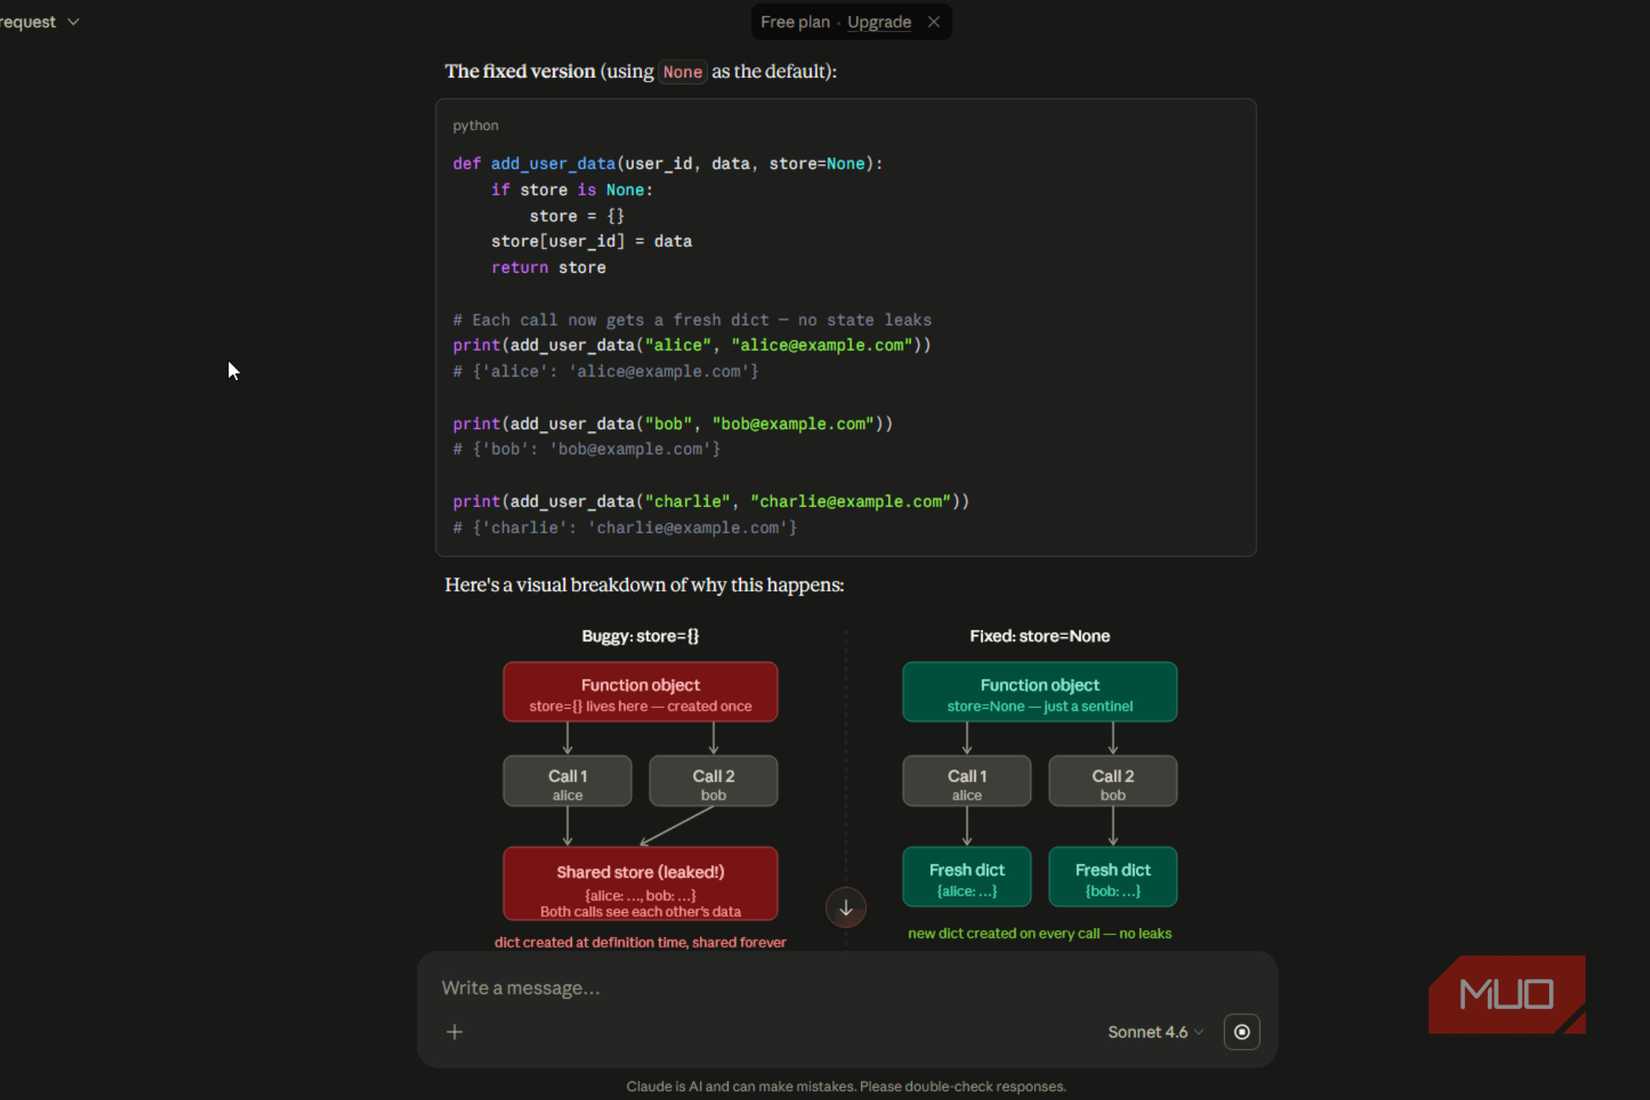
Task: Click the Fresh dict bob box
Action: 1113,878
